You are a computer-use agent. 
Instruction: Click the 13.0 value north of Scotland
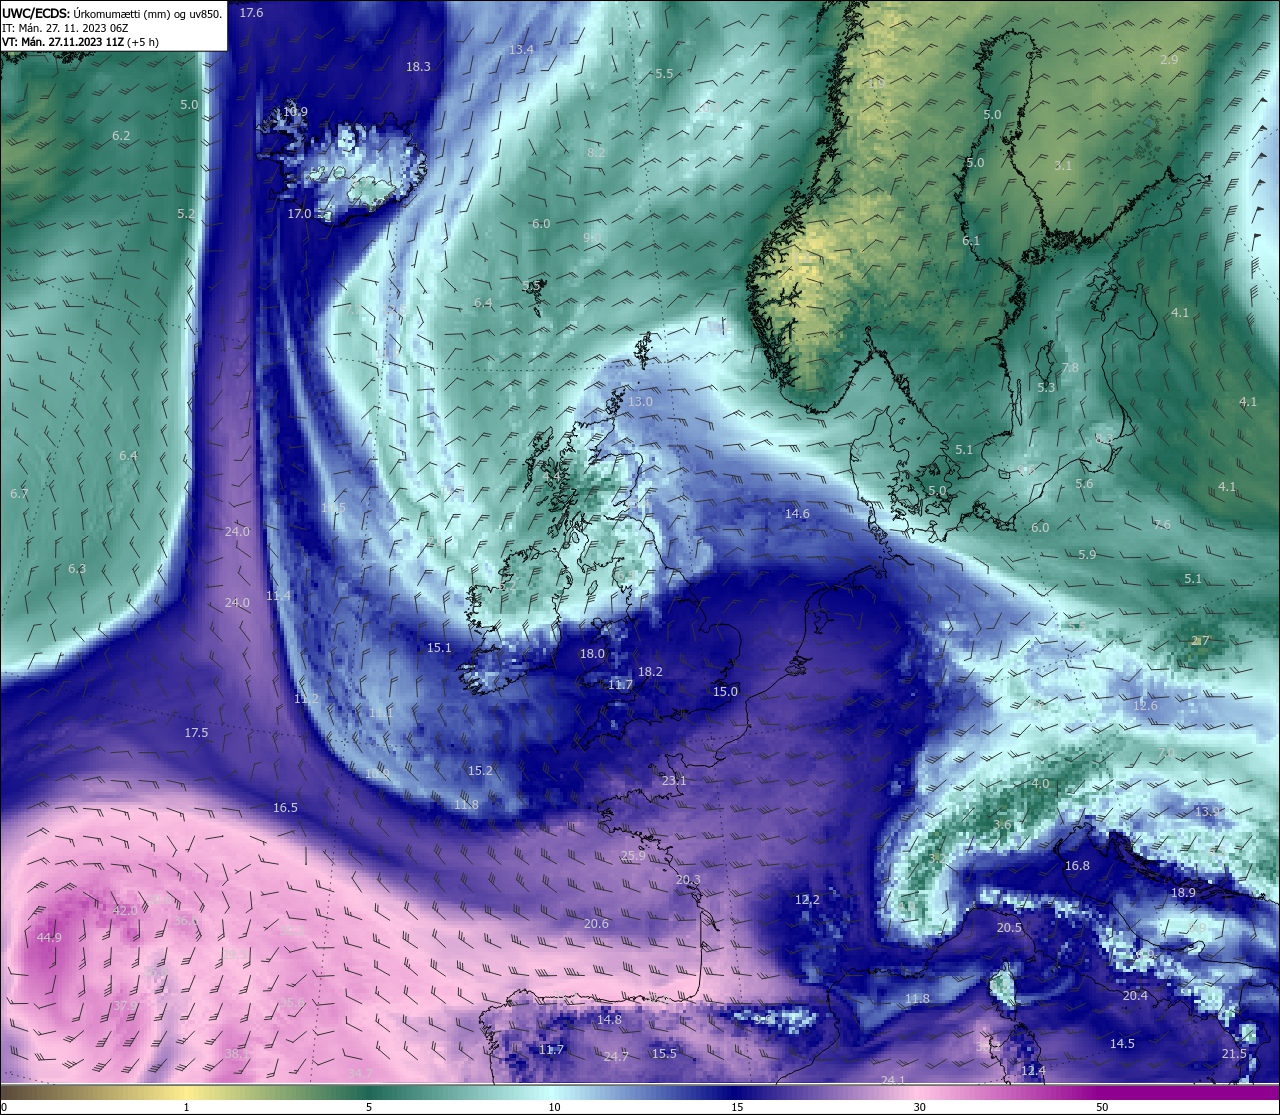click(x=640, y=402)
